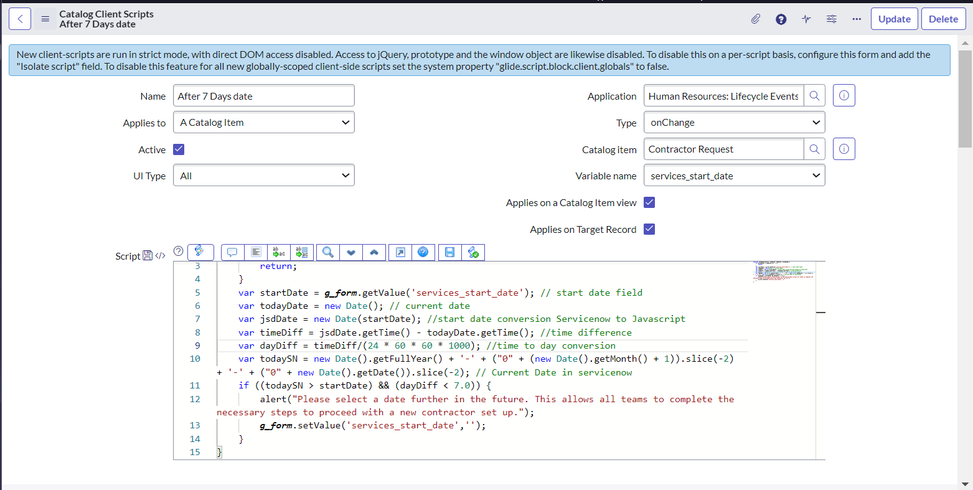Toggle Applies on Target Record checkbox
973x490 pixels.
[x=649, y=229]
